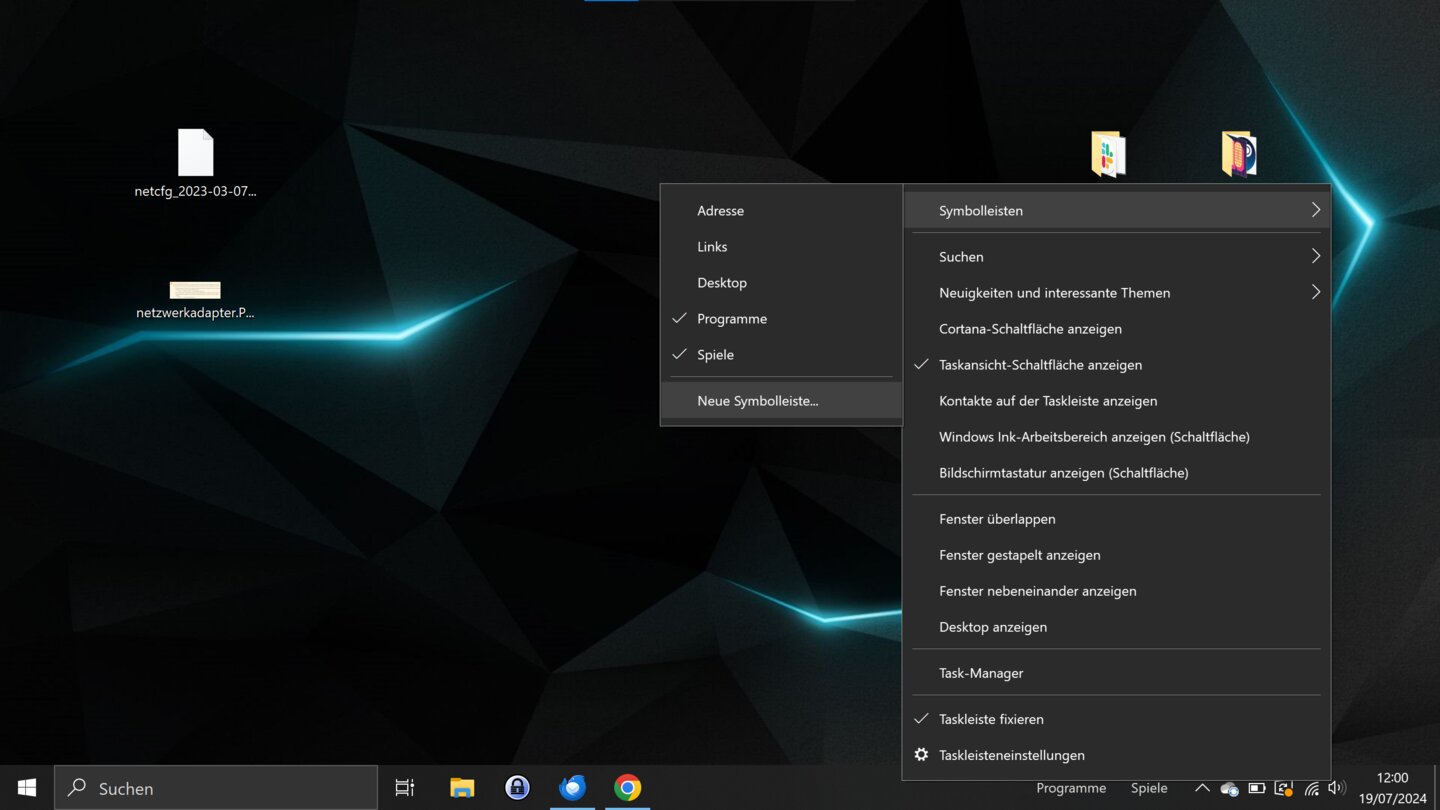Show hidden tray icons chevron
Image resolution: width=1440 pixels, height=810 pixels.
(x=1202, y=788)
